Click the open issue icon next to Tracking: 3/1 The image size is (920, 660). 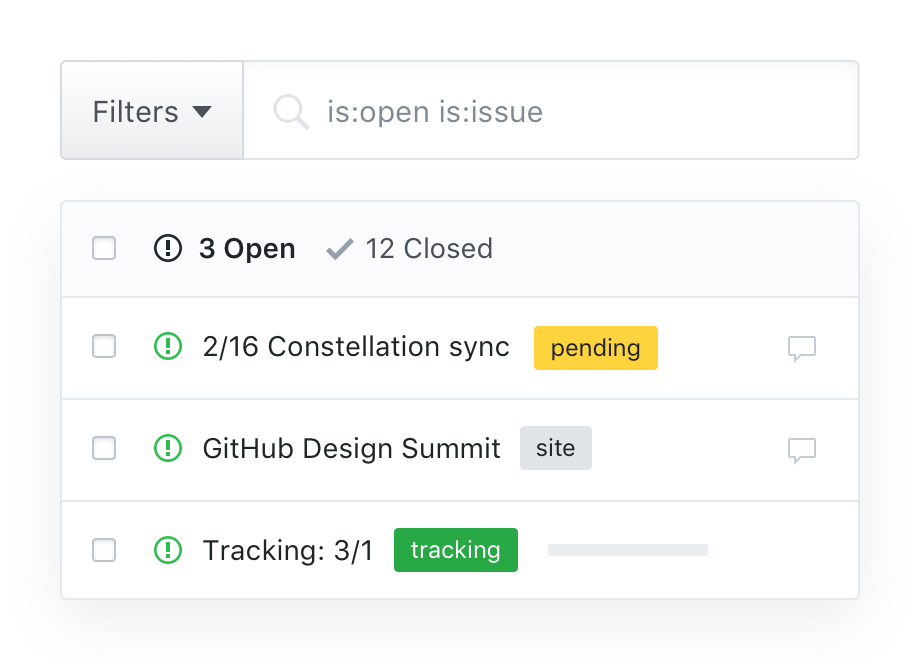168,550
